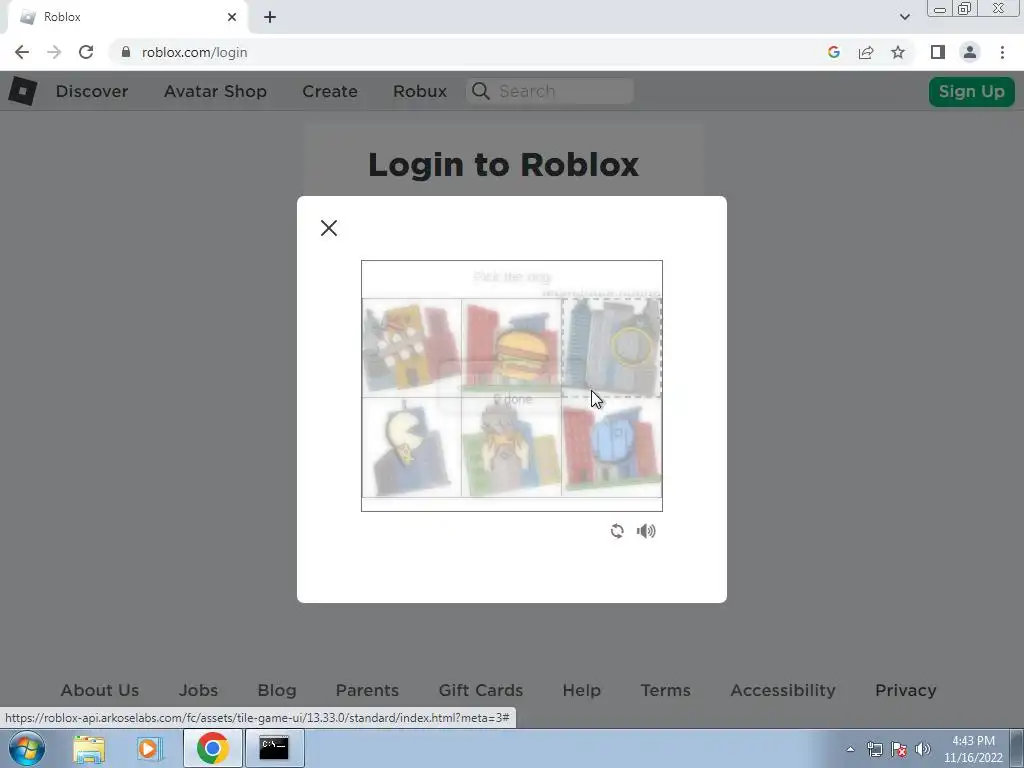The height and width of the screenshot is (768, 1024).
Task: Open File Explorer from the taskbar
Action: 89,748
